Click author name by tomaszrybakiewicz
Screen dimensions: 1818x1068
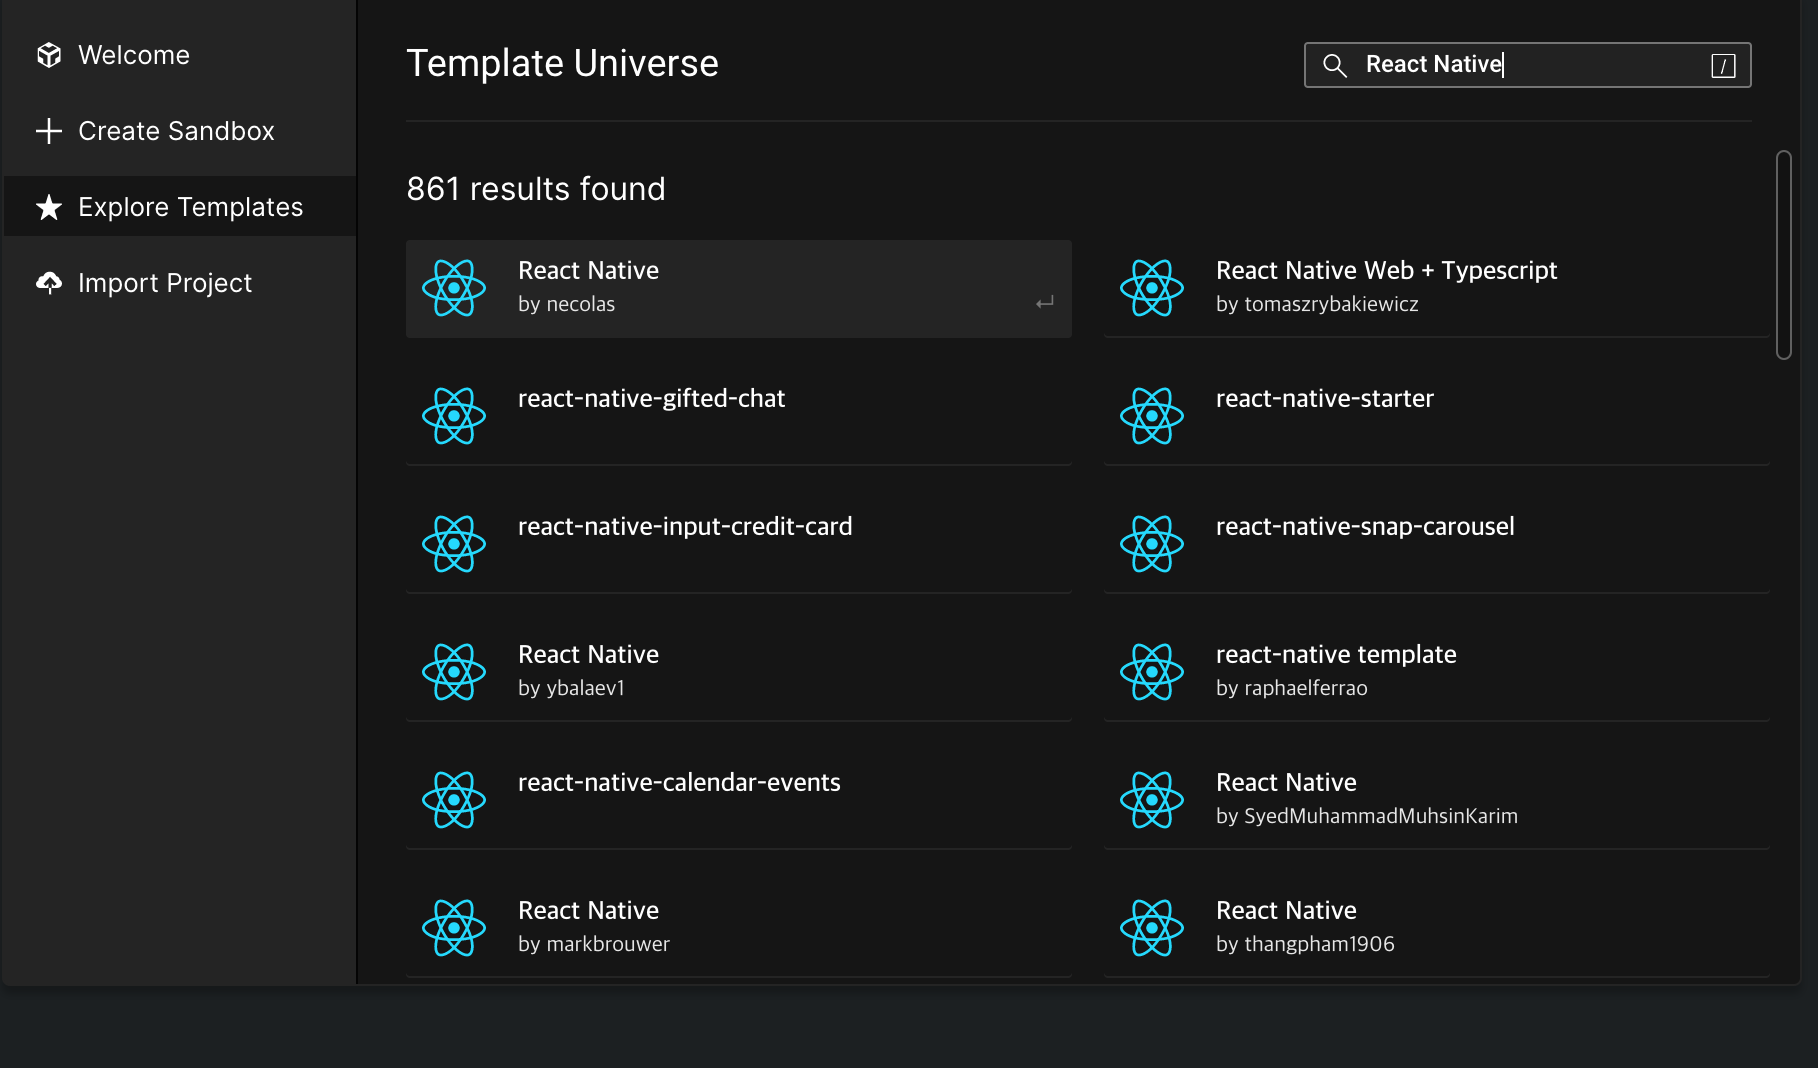[1317, 304]
